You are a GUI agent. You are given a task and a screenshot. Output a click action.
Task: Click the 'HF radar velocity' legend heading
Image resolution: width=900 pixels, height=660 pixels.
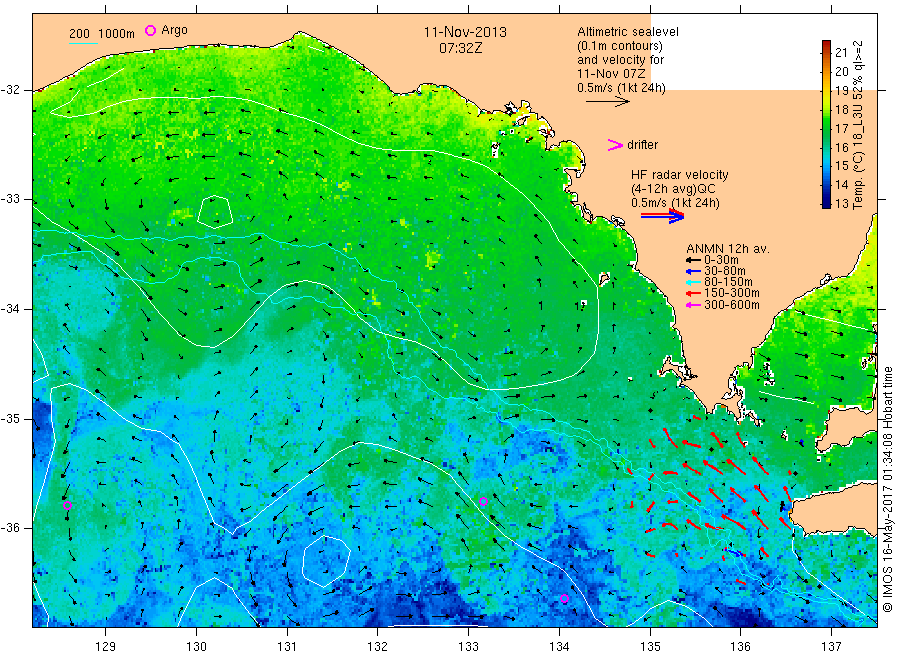(680, 175)
